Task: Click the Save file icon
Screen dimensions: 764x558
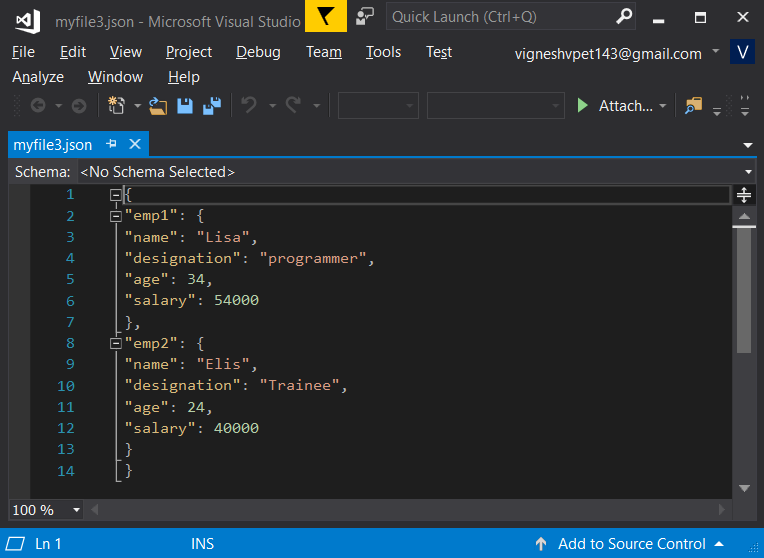Action: point(185,105)
